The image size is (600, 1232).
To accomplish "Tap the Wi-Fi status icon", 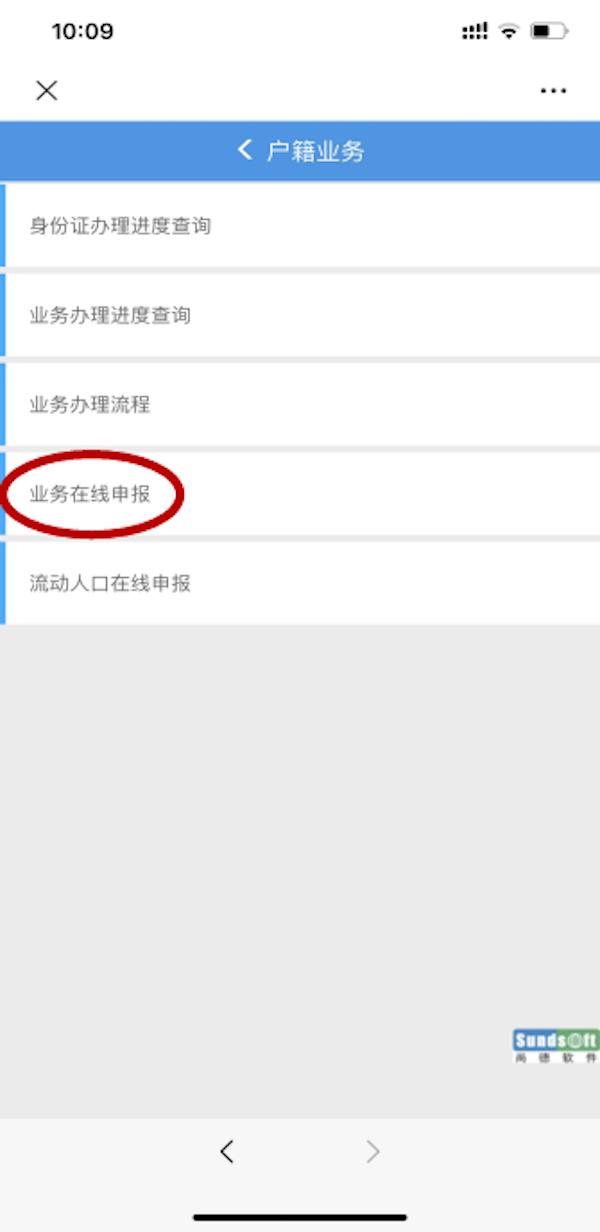I will click(510, 32).
